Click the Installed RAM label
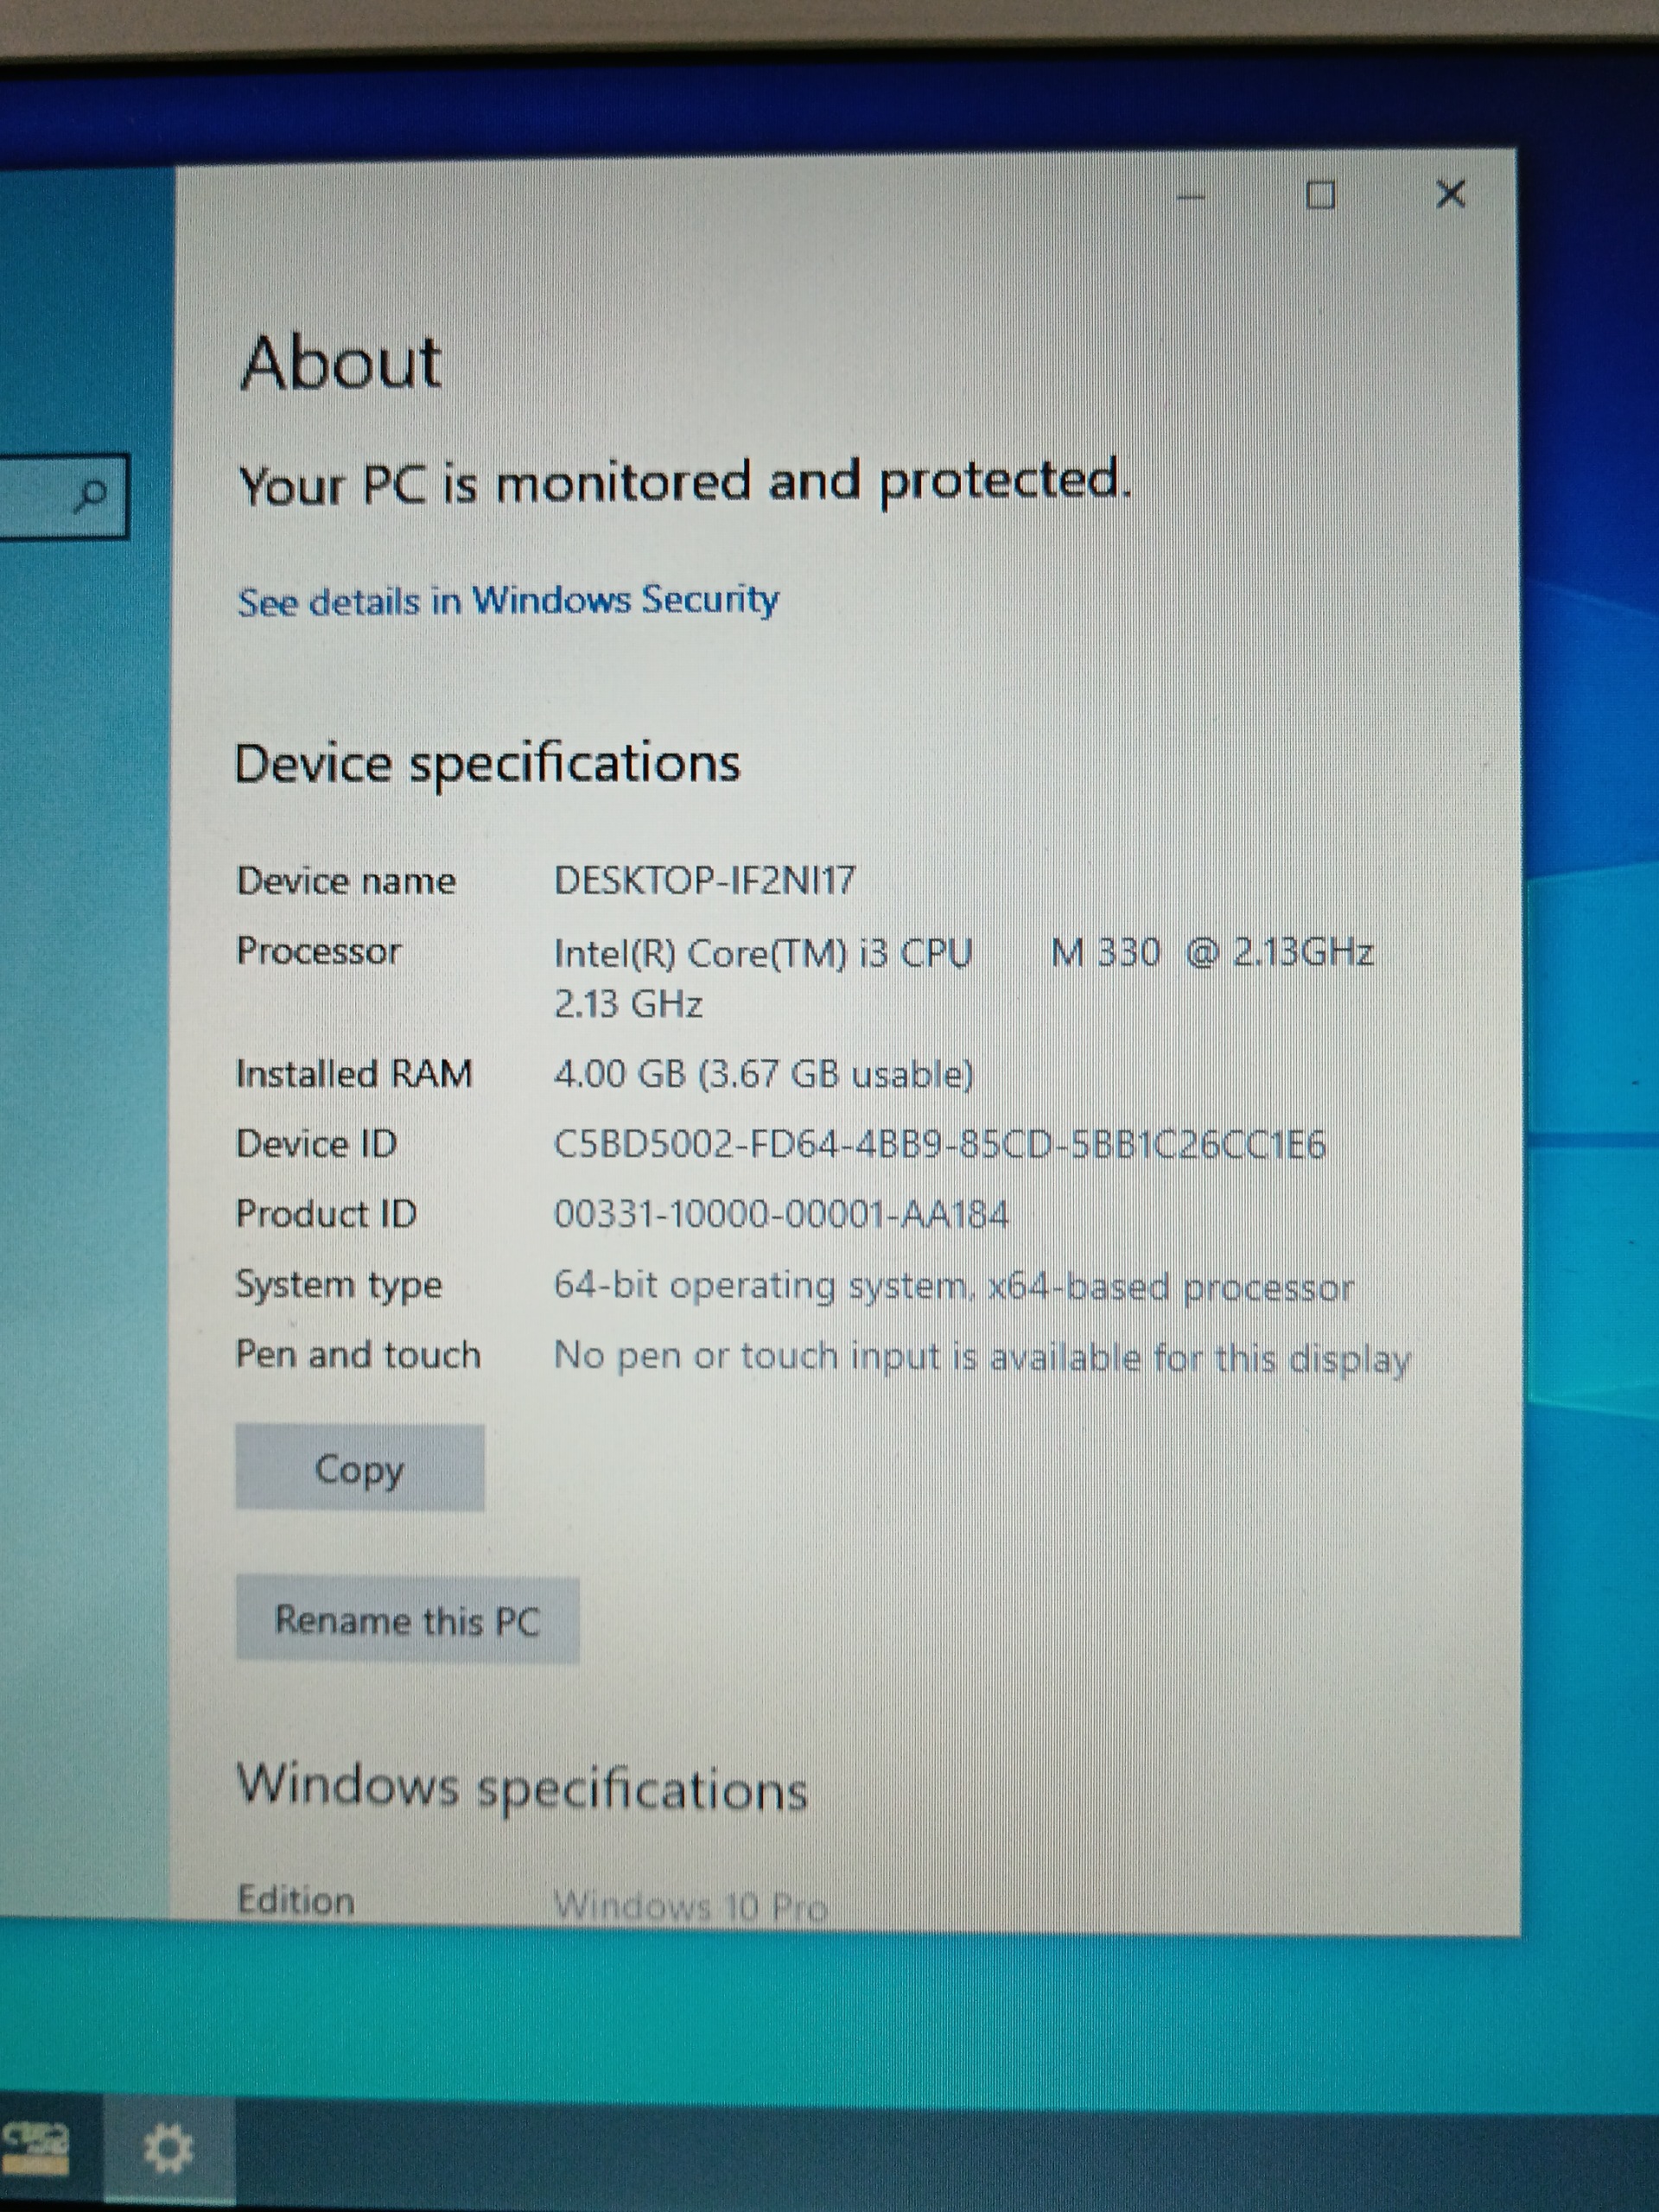Image resolution: width=1659 pixels, height=2212 pixels. point(354,1073)
